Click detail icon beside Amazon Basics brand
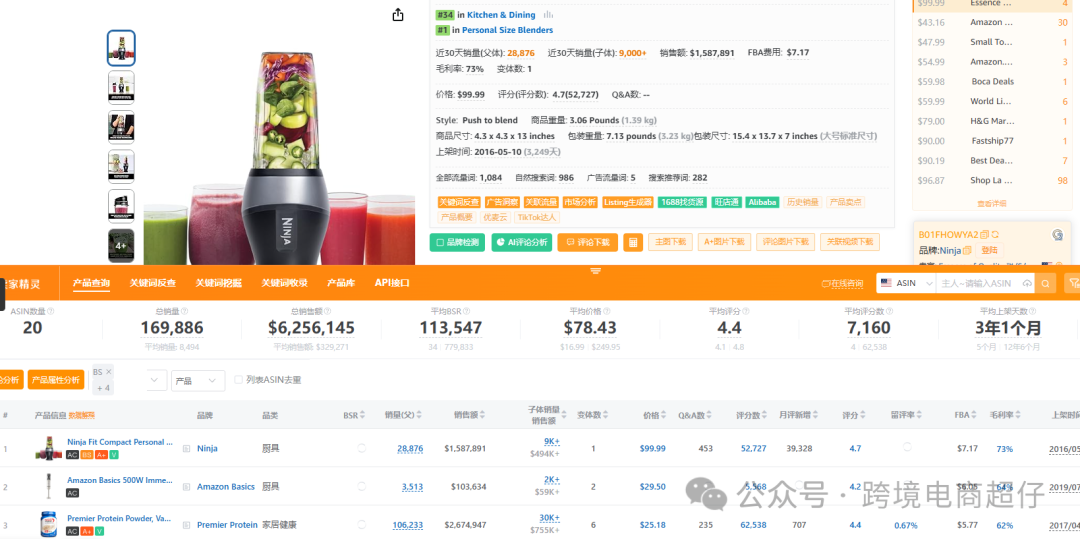This screenshot has height=539, width=1080. [186, 487]
